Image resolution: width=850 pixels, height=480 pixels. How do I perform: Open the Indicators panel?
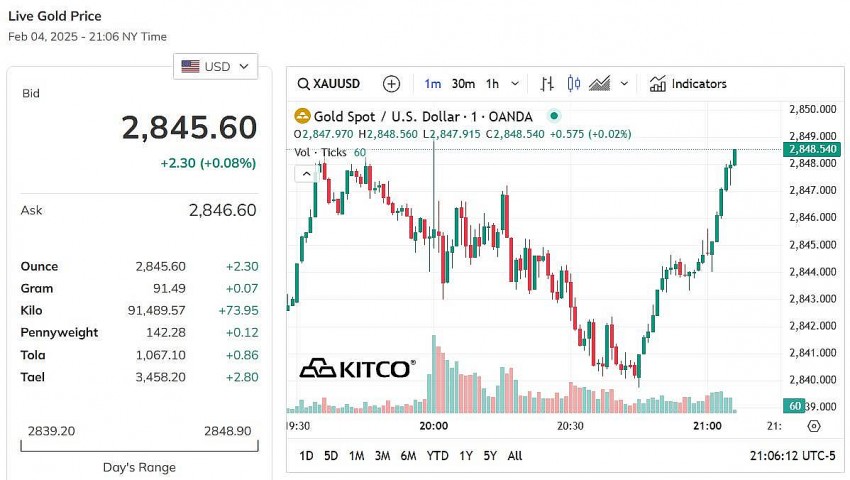688,84
